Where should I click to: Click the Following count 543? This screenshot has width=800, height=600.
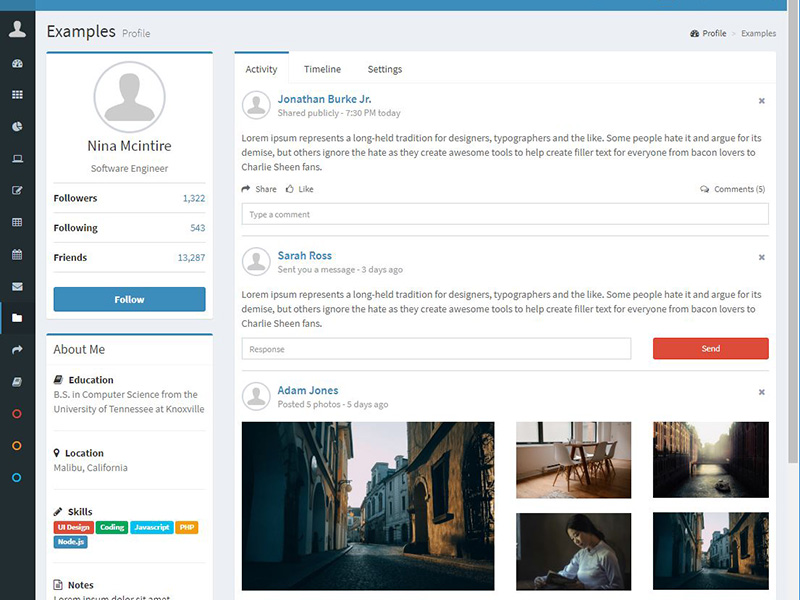pos(197,228)
